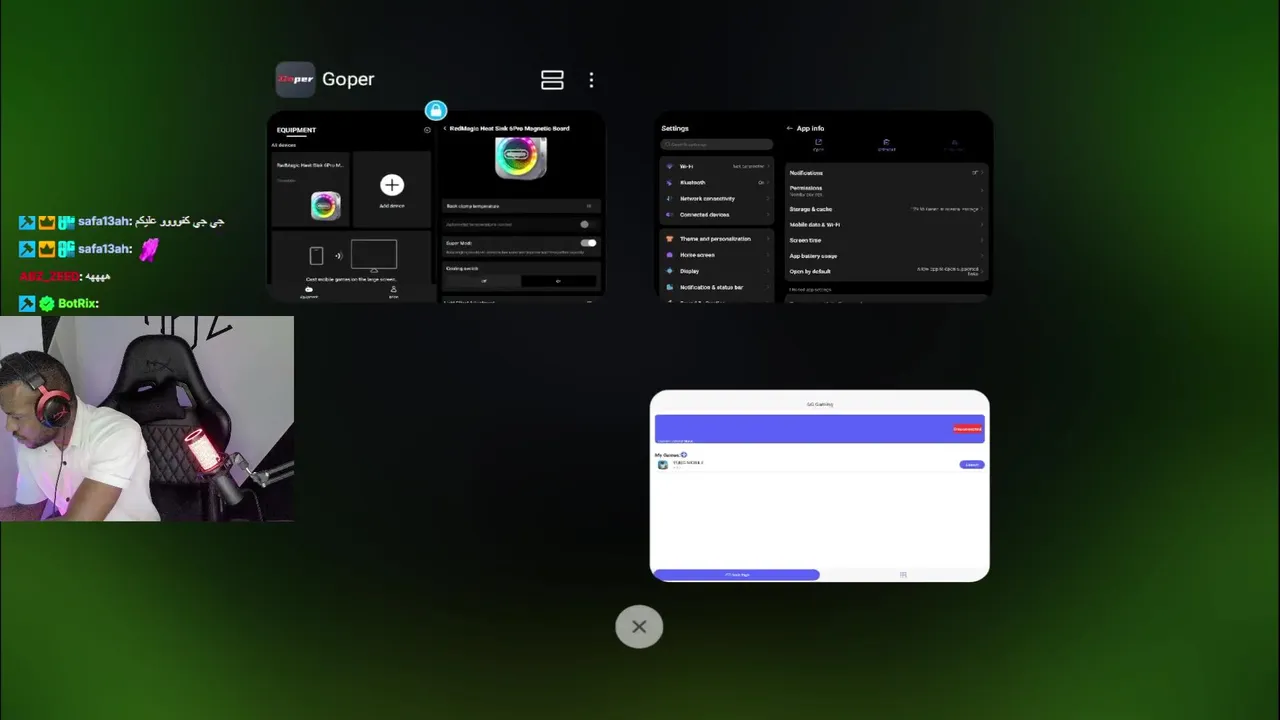This screenshot has width=1280, height=720.
Task: Open Bluetooth in Settings list
Action: (717, 182)
